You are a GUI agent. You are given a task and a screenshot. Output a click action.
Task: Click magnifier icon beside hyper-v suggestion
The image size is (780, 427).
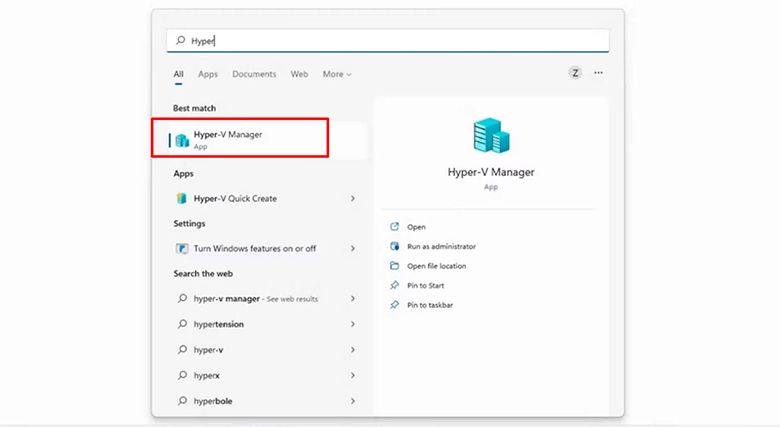(x=183, y=349)
